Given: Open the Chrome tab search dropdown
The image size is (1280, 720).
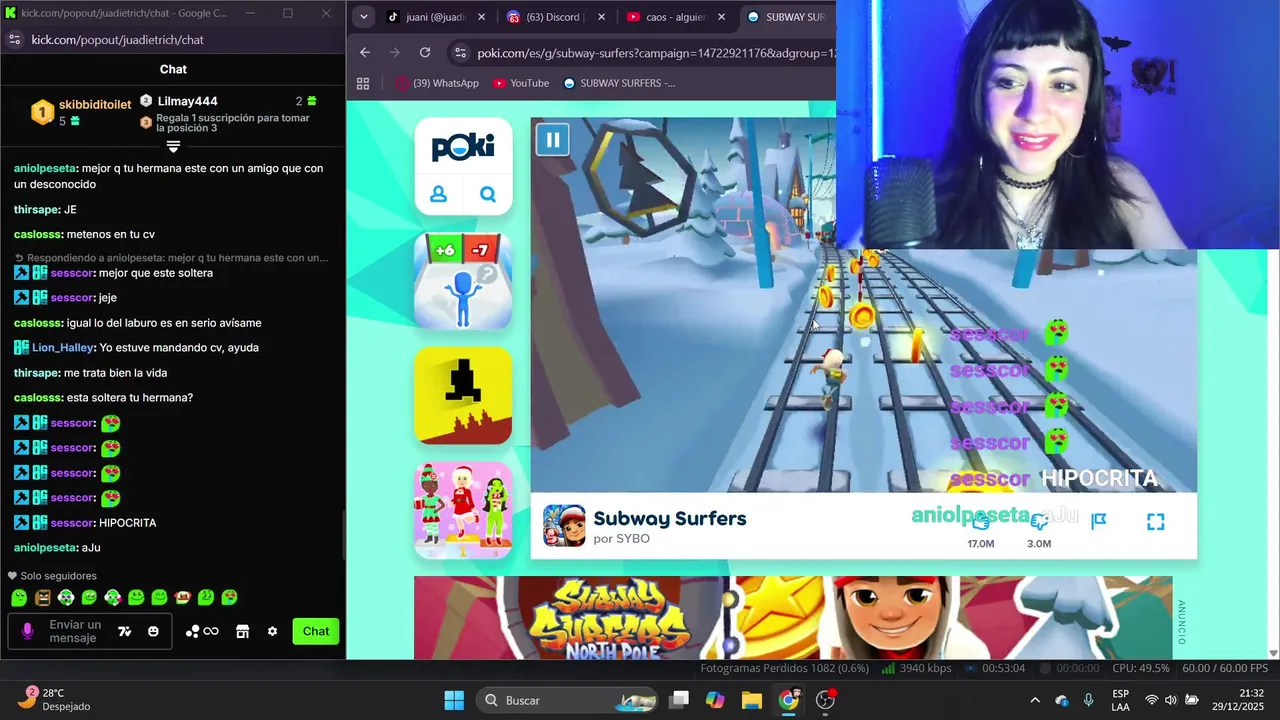Looking at the screenshot, I should point(363,17).
